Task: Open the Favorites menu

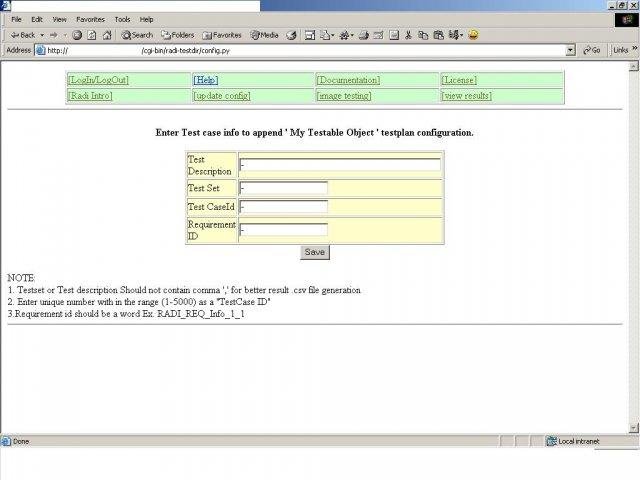Action: [x=90, y=19]
